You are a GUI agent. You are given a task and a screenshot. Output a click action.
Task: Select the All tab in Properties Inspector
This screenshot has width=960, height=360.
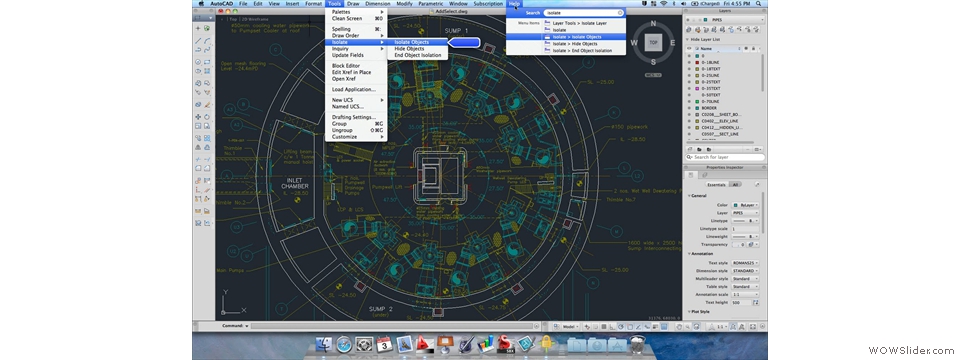735,184
